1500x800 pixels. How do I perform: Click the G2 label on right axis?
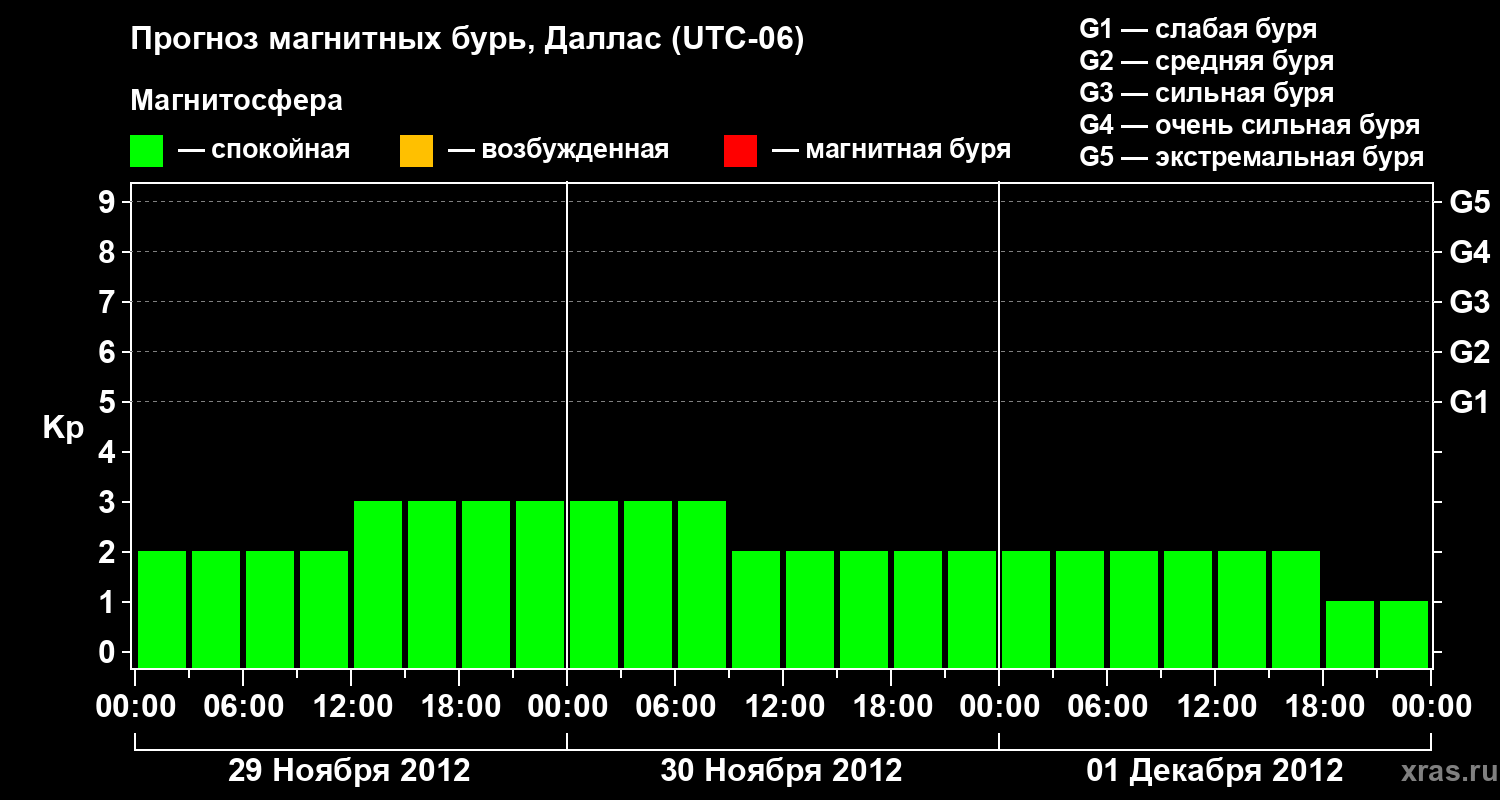point(1469,353)
